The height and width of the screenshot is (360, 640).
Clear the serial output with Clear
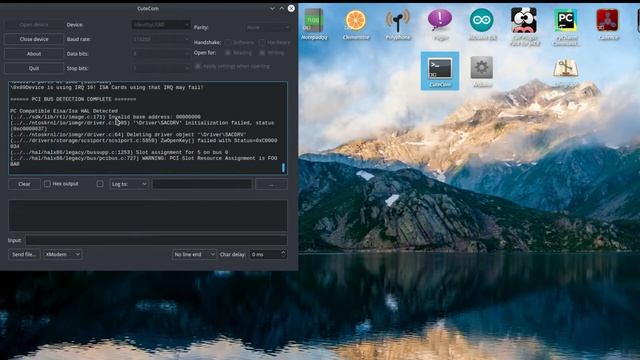(x=24, y=184)
